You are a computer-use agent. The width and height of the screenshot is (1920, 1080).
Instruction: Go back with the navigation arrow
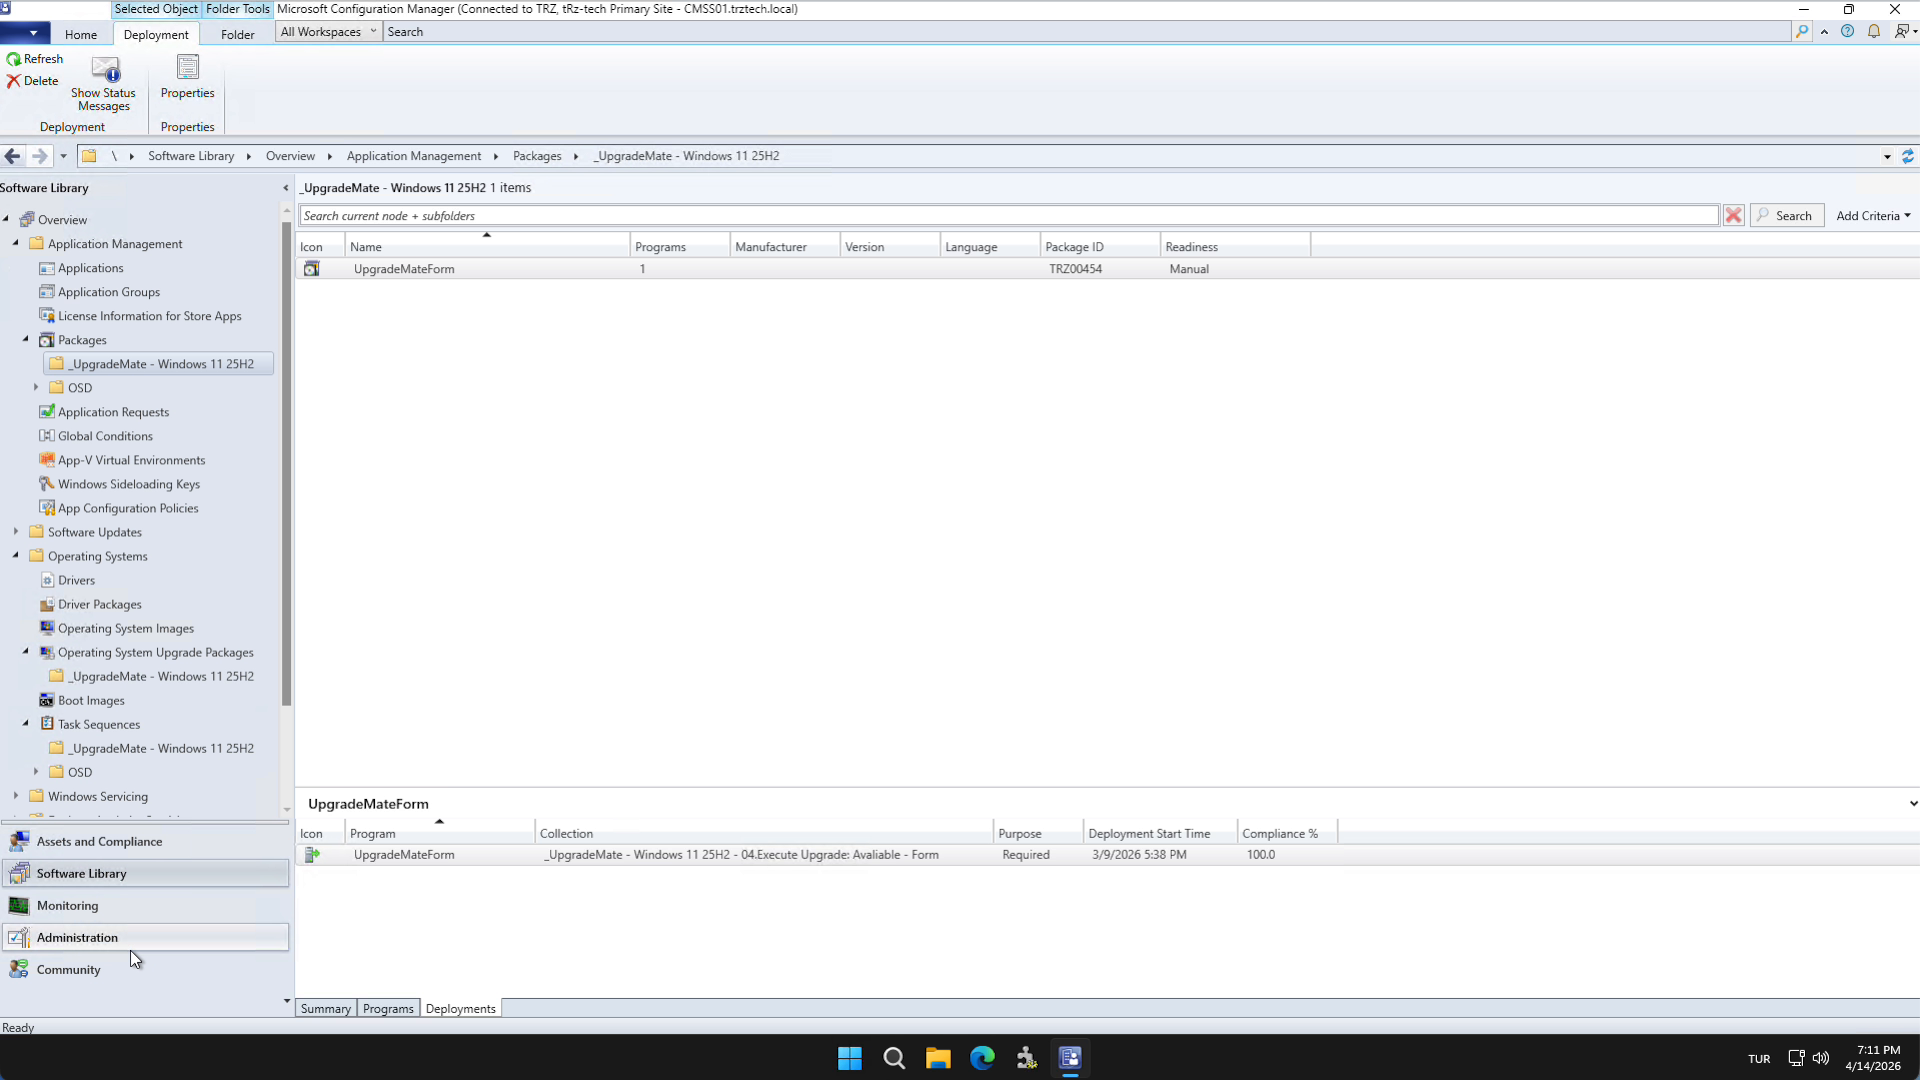pyautogui.click(x=12, y=156)
